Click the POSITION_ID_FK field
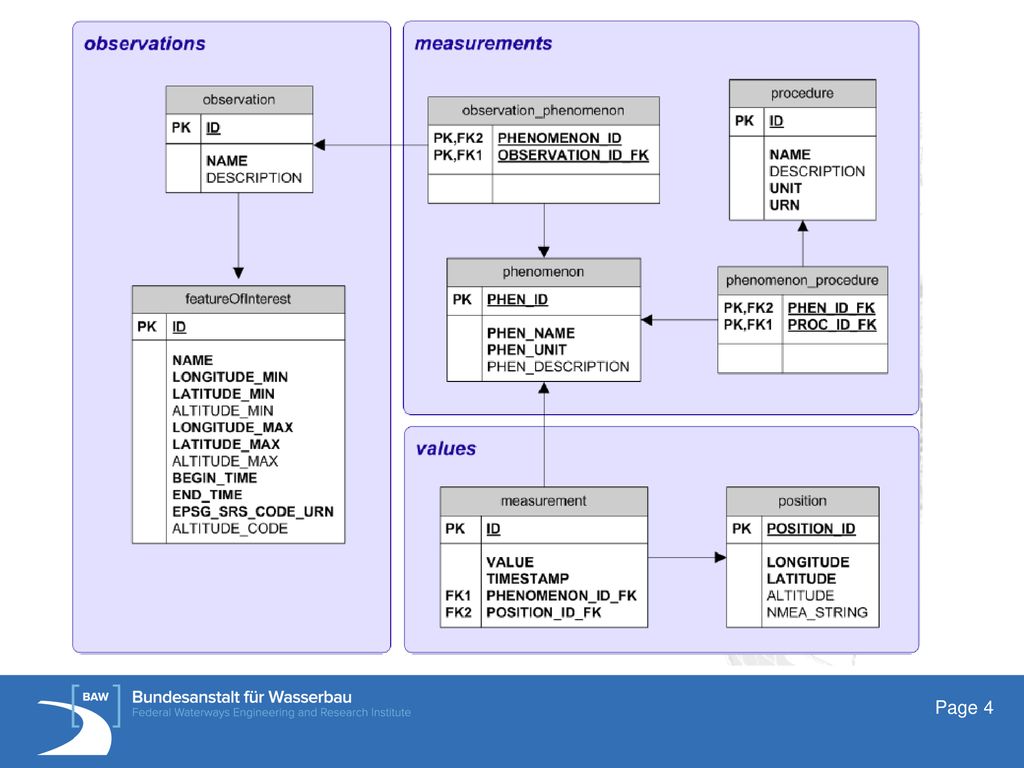The width and height of the screenshot is (1024, 768). 544,613
